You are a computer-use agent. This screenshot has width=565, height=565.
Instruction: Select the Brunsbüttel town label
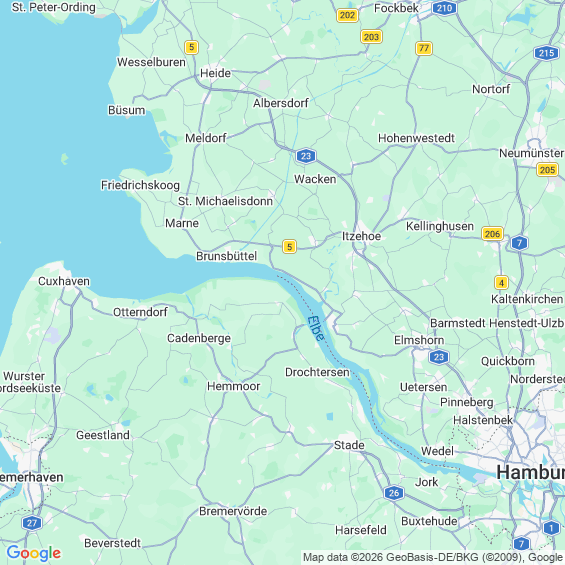(x=226, y=256)
